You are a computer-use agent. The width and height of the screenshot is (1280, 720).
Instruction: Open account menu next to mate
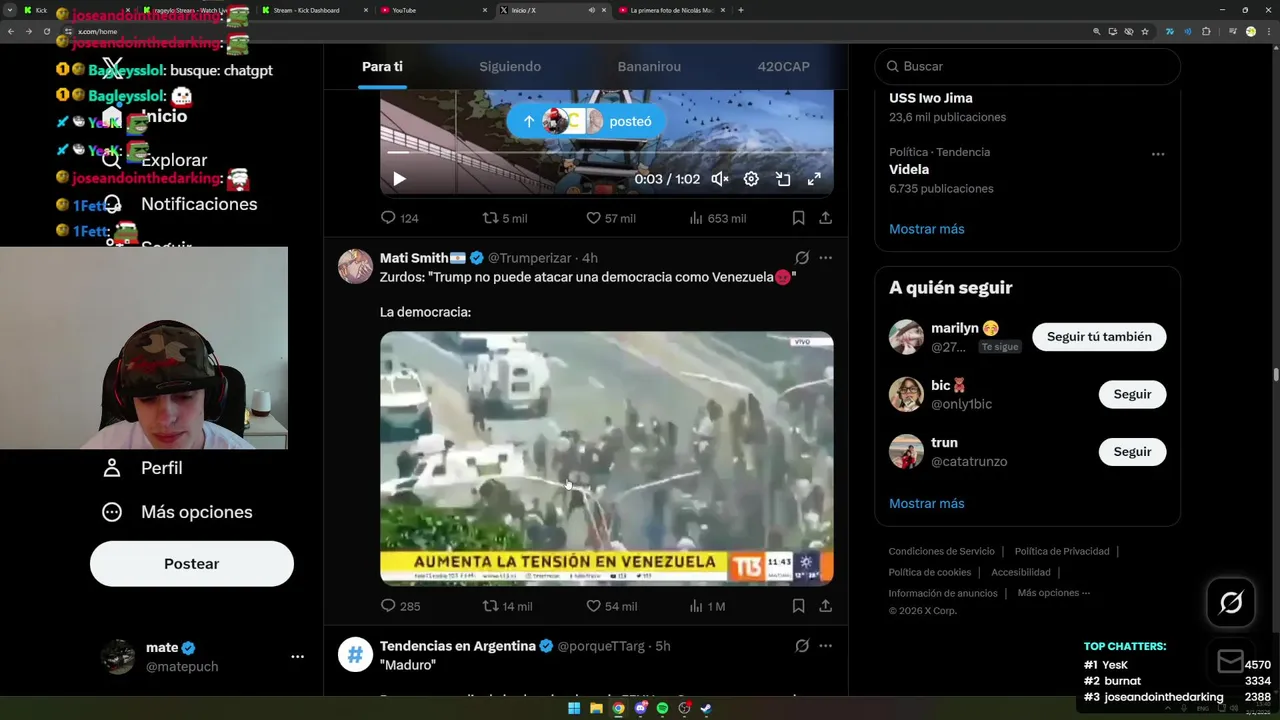point(297,657)
